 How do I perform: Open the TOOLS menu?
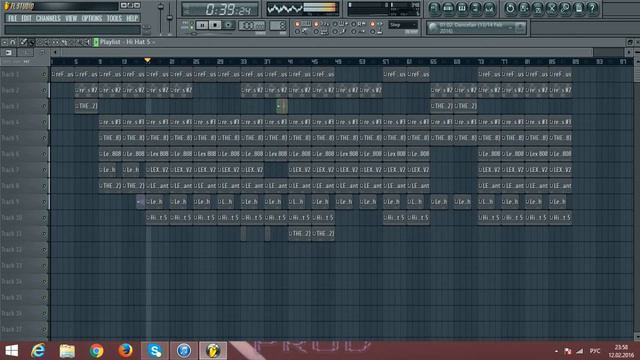coord(114,18)
